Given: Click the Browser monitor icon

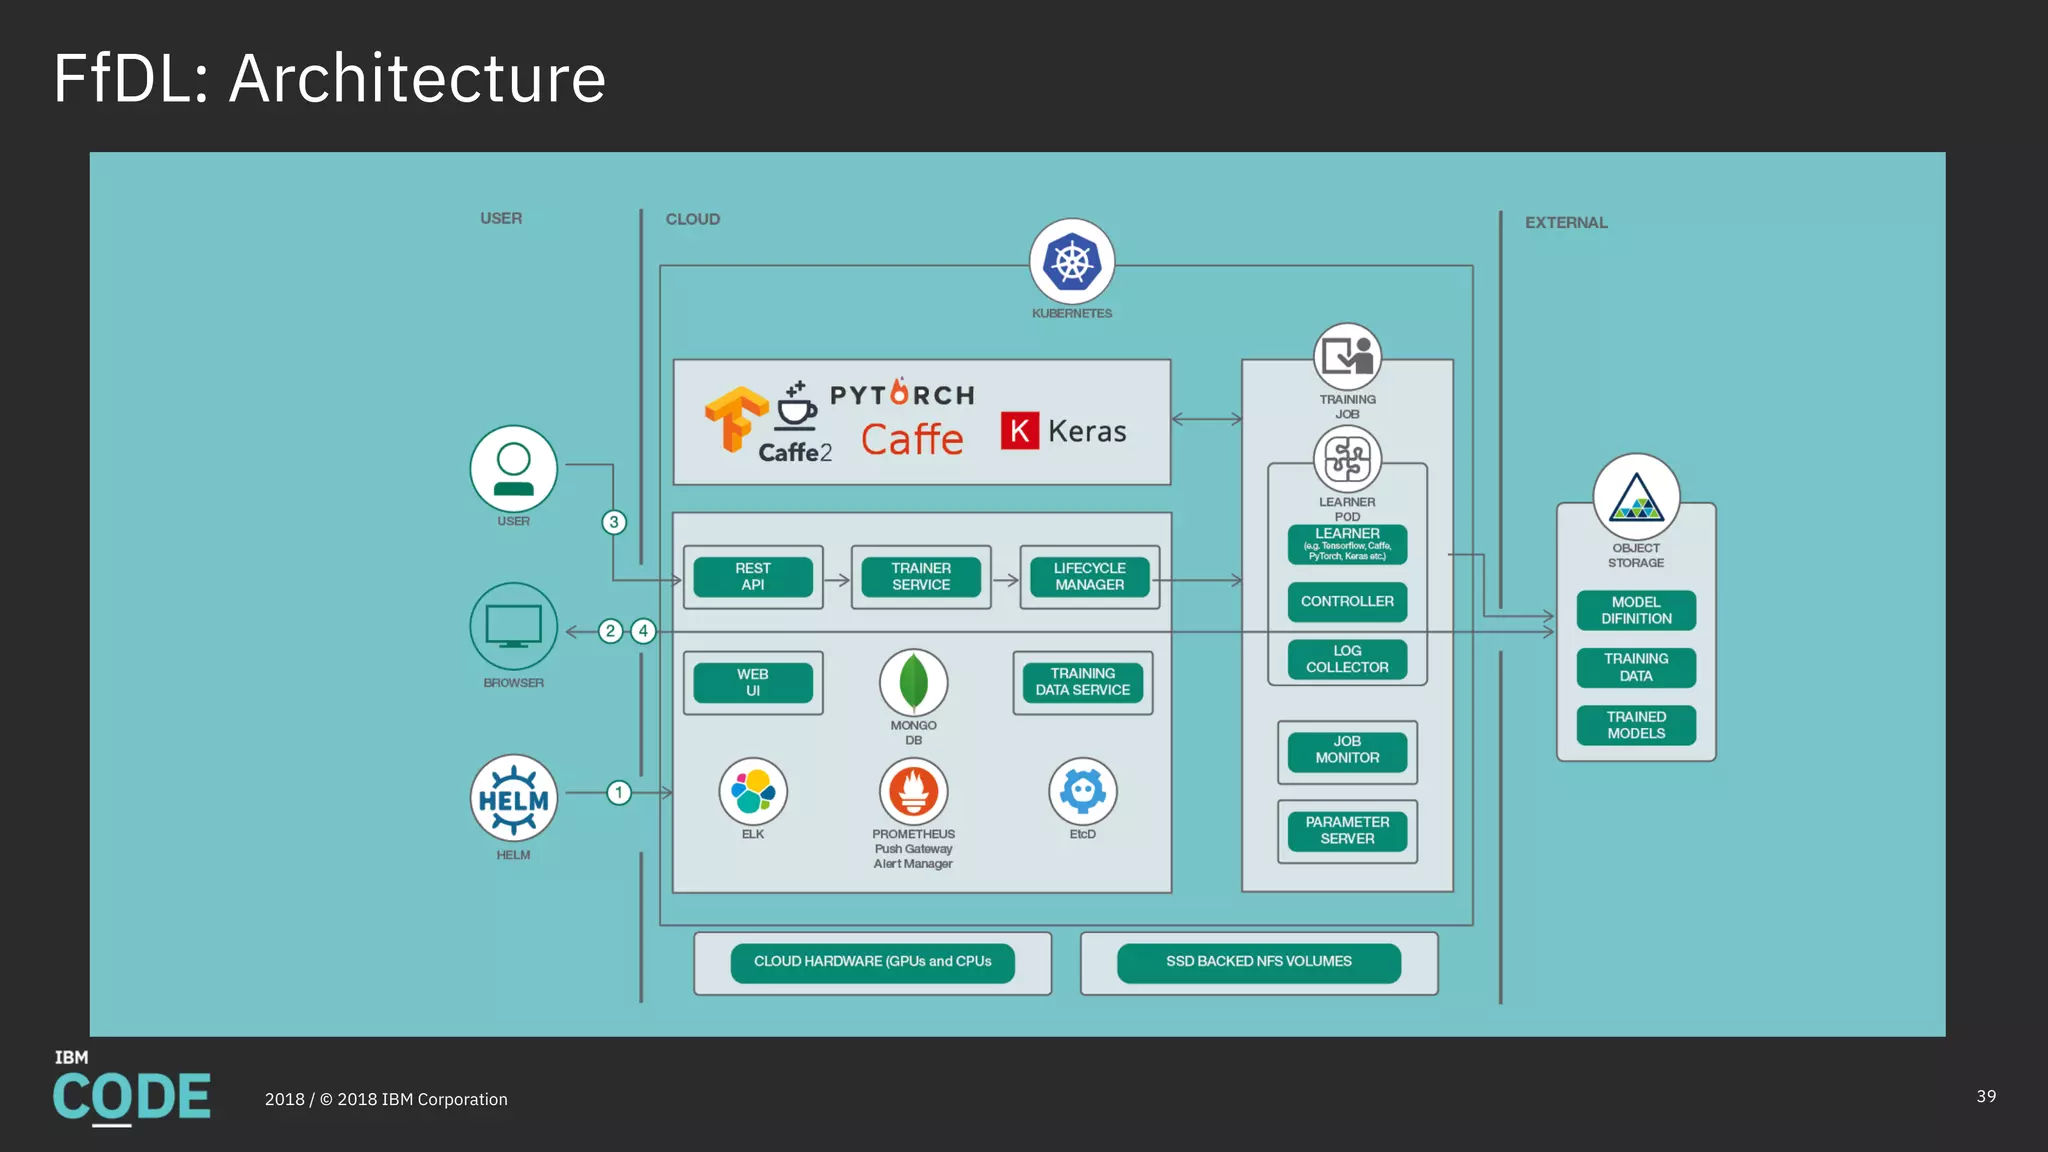Looking at the screenshot, I should tap(513, 627).
